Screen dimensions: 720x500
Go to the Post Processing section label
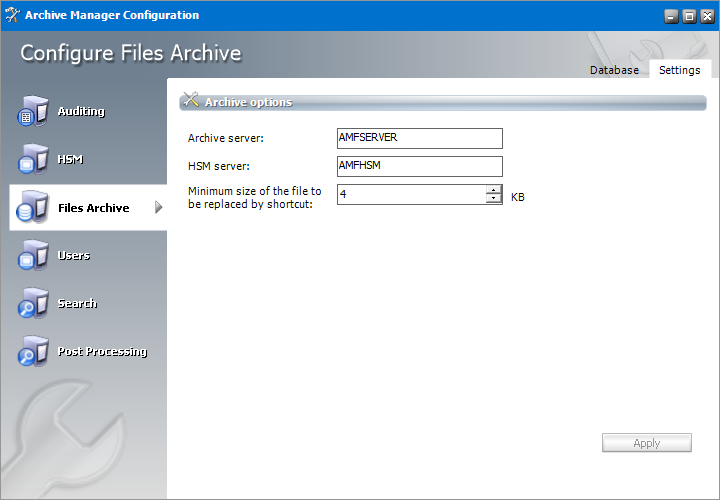coord(102,352)
